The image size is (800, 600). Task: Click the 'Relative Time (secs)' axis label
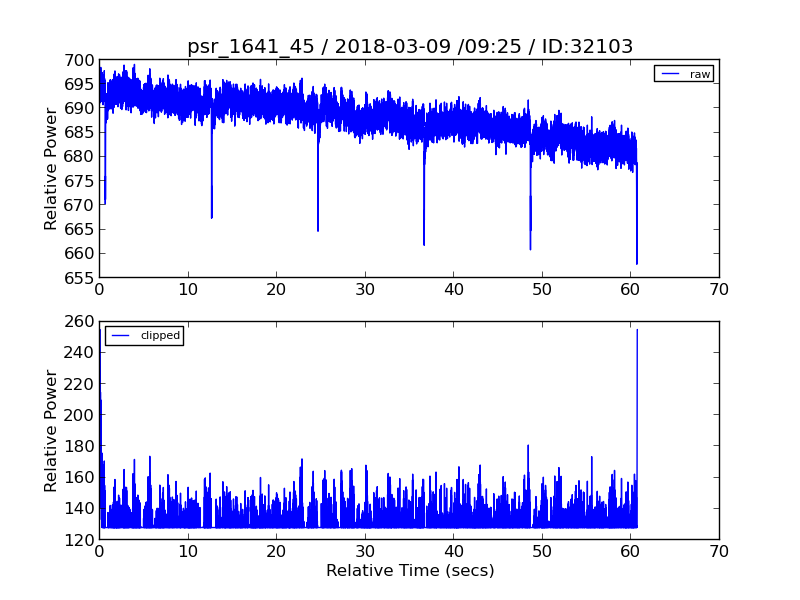[x=410, y=570]
